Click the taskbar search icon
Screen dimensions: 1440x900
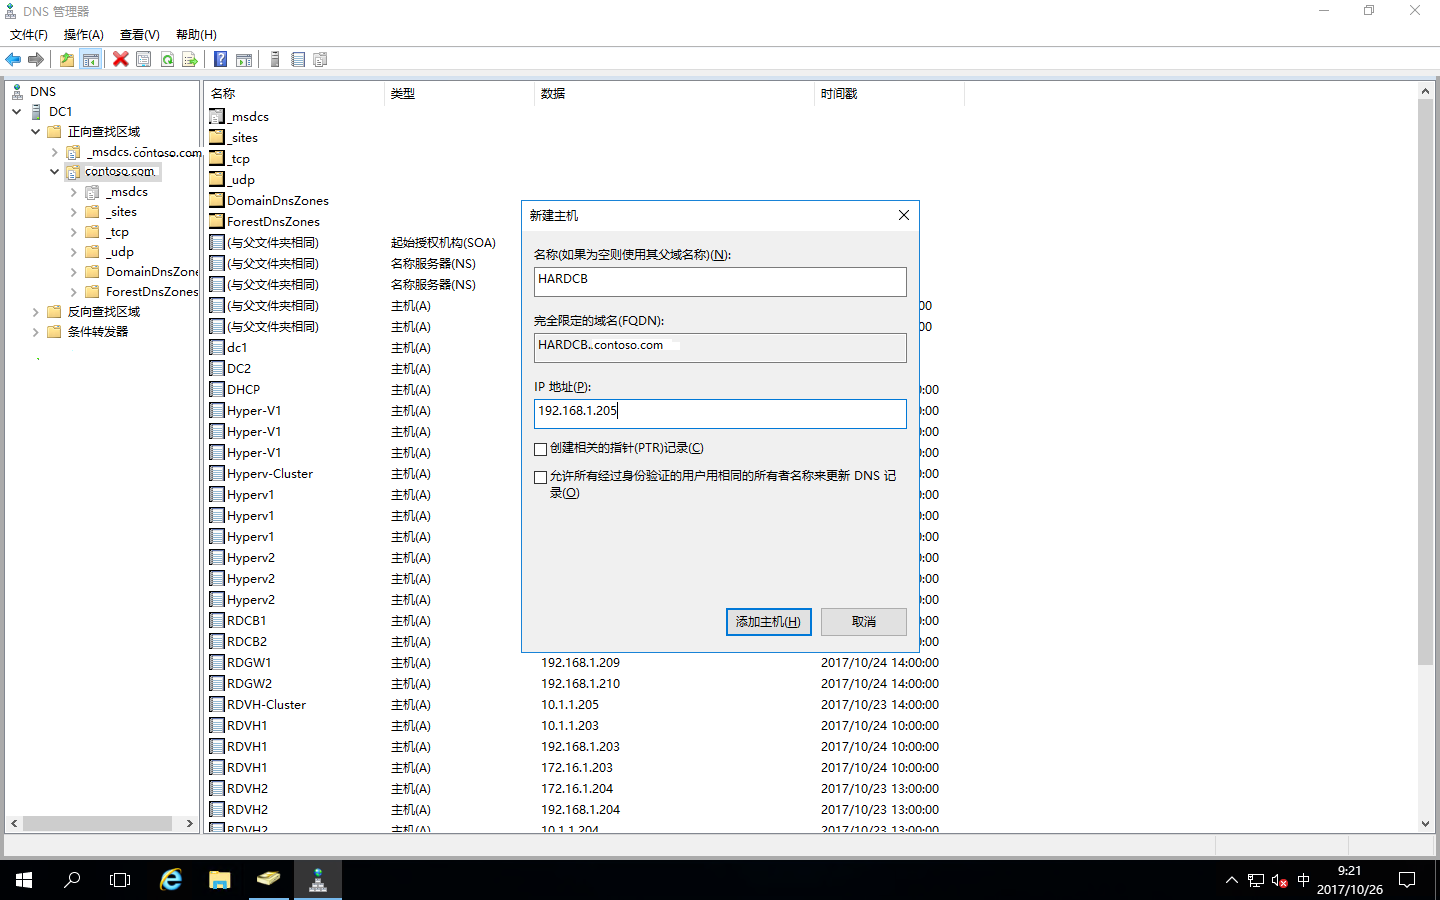pos(72,880)
